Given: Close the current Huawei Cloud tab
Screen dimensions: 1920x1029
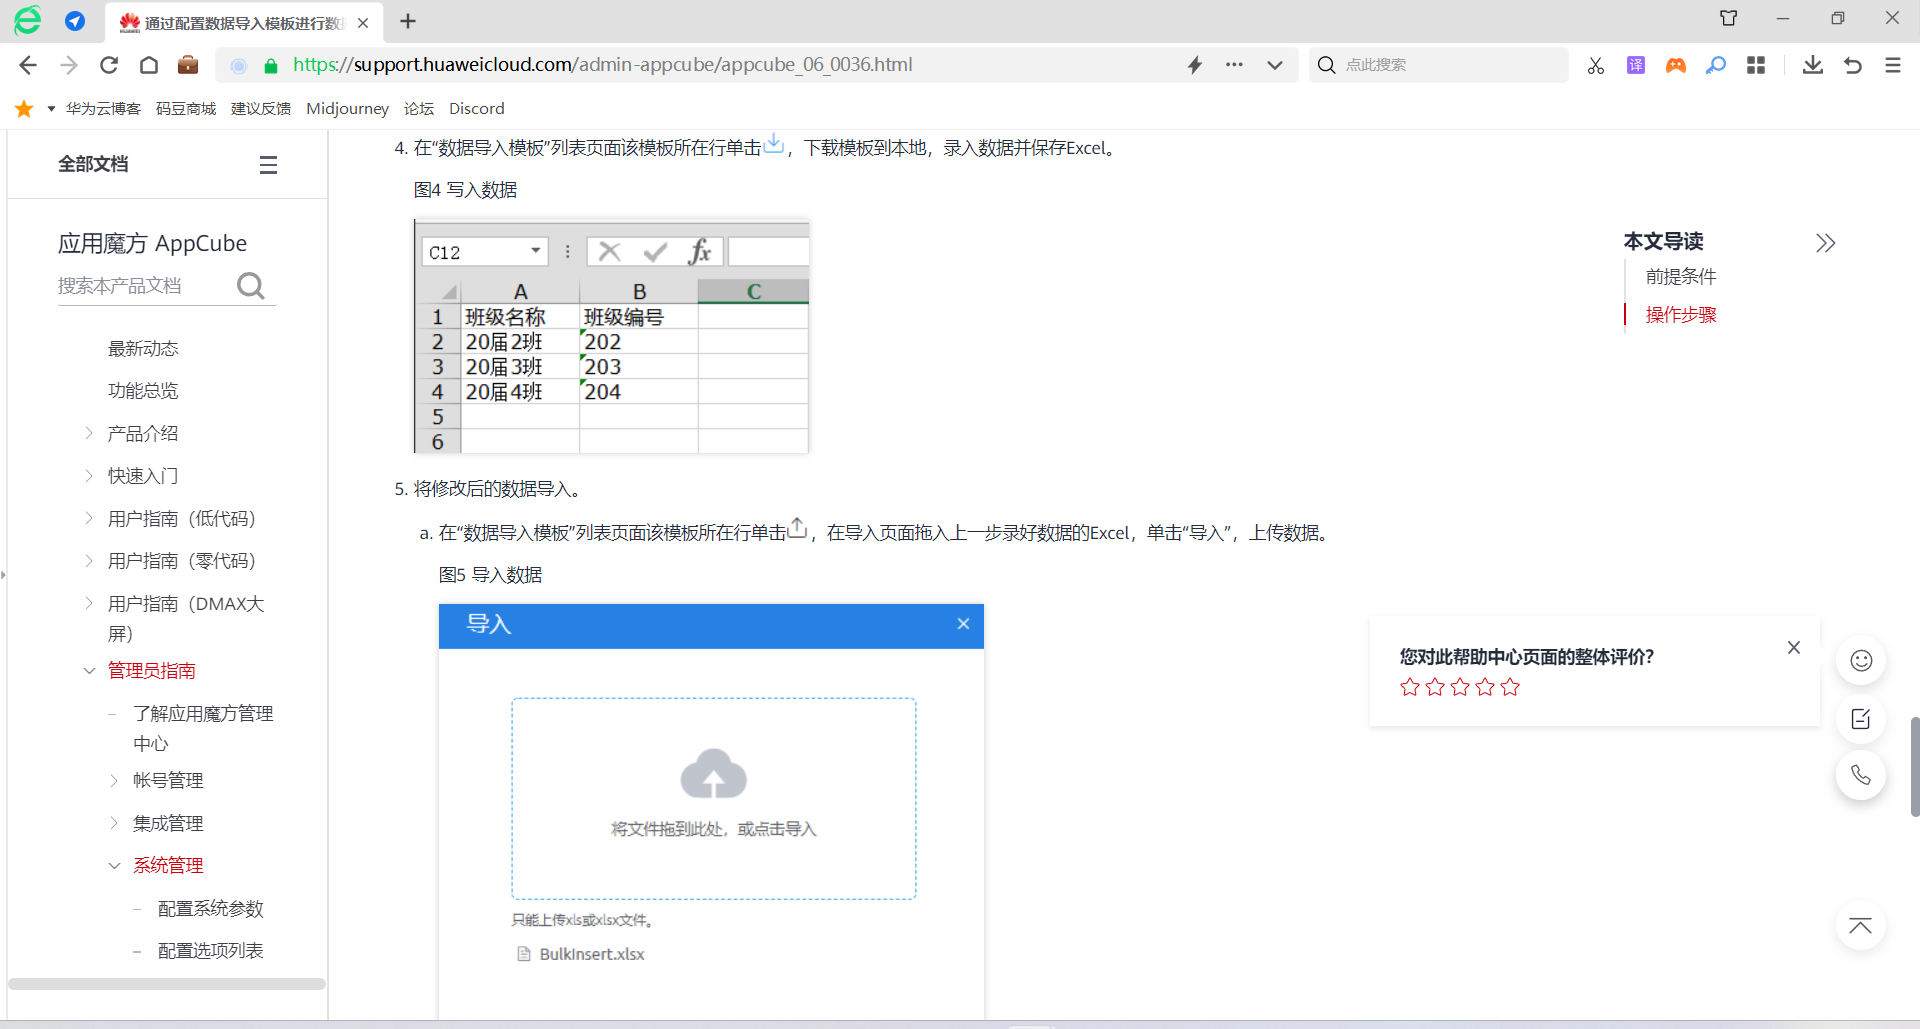Looking at the screenshot, I should pyautogui.click(x=363, y=23).
